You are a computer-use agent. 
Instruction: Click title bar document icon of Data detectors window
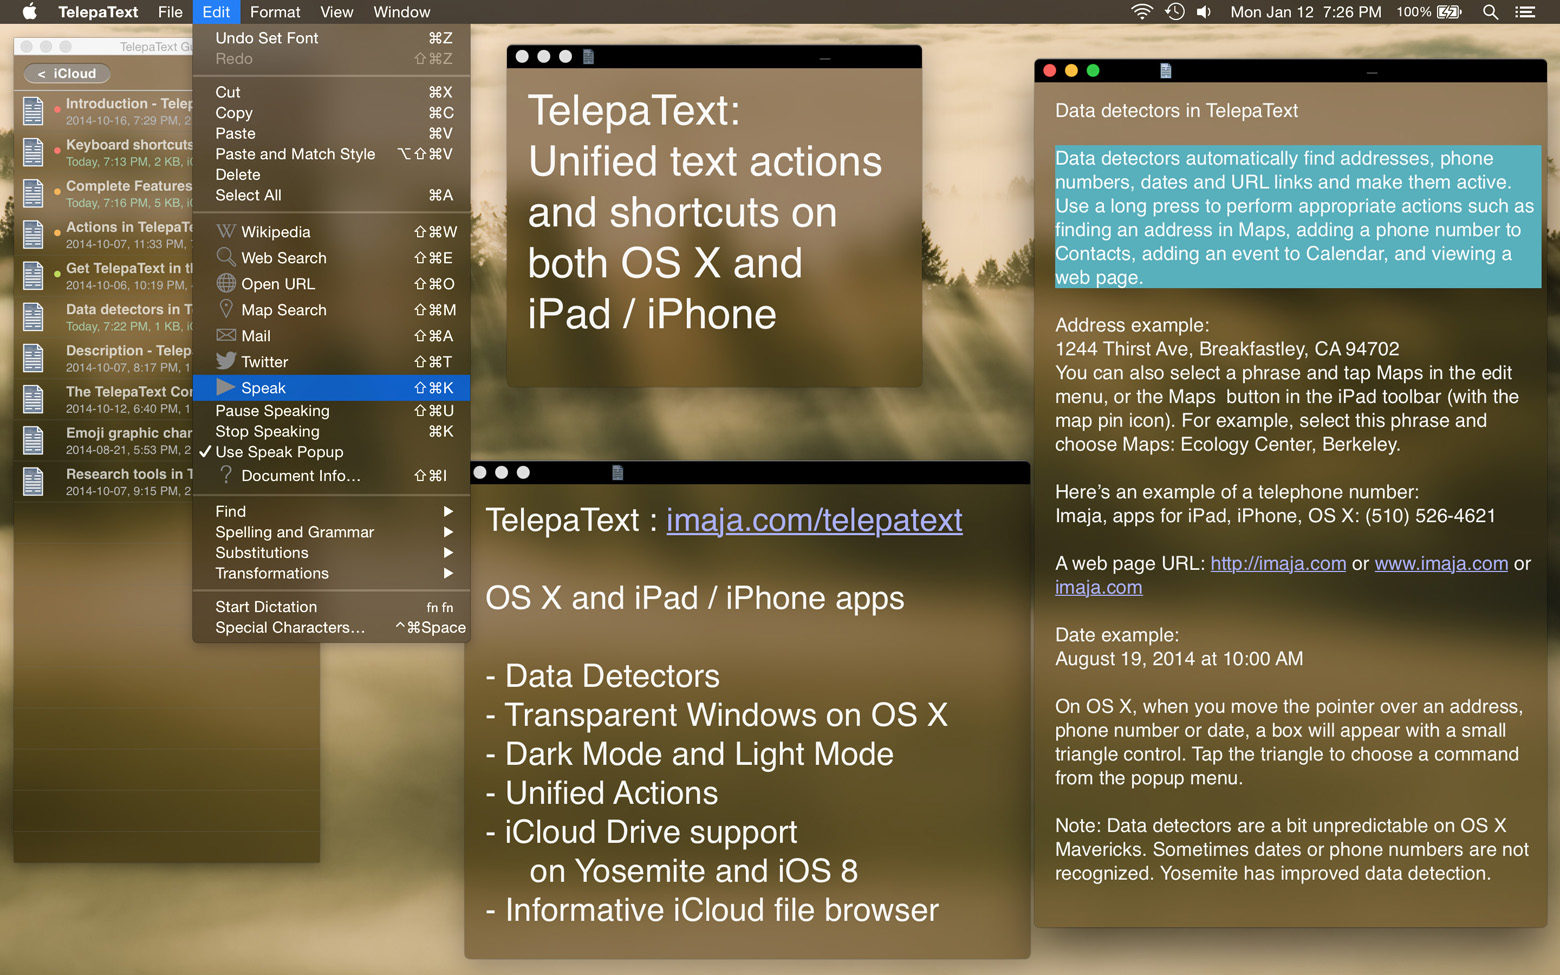point(1165,70)
